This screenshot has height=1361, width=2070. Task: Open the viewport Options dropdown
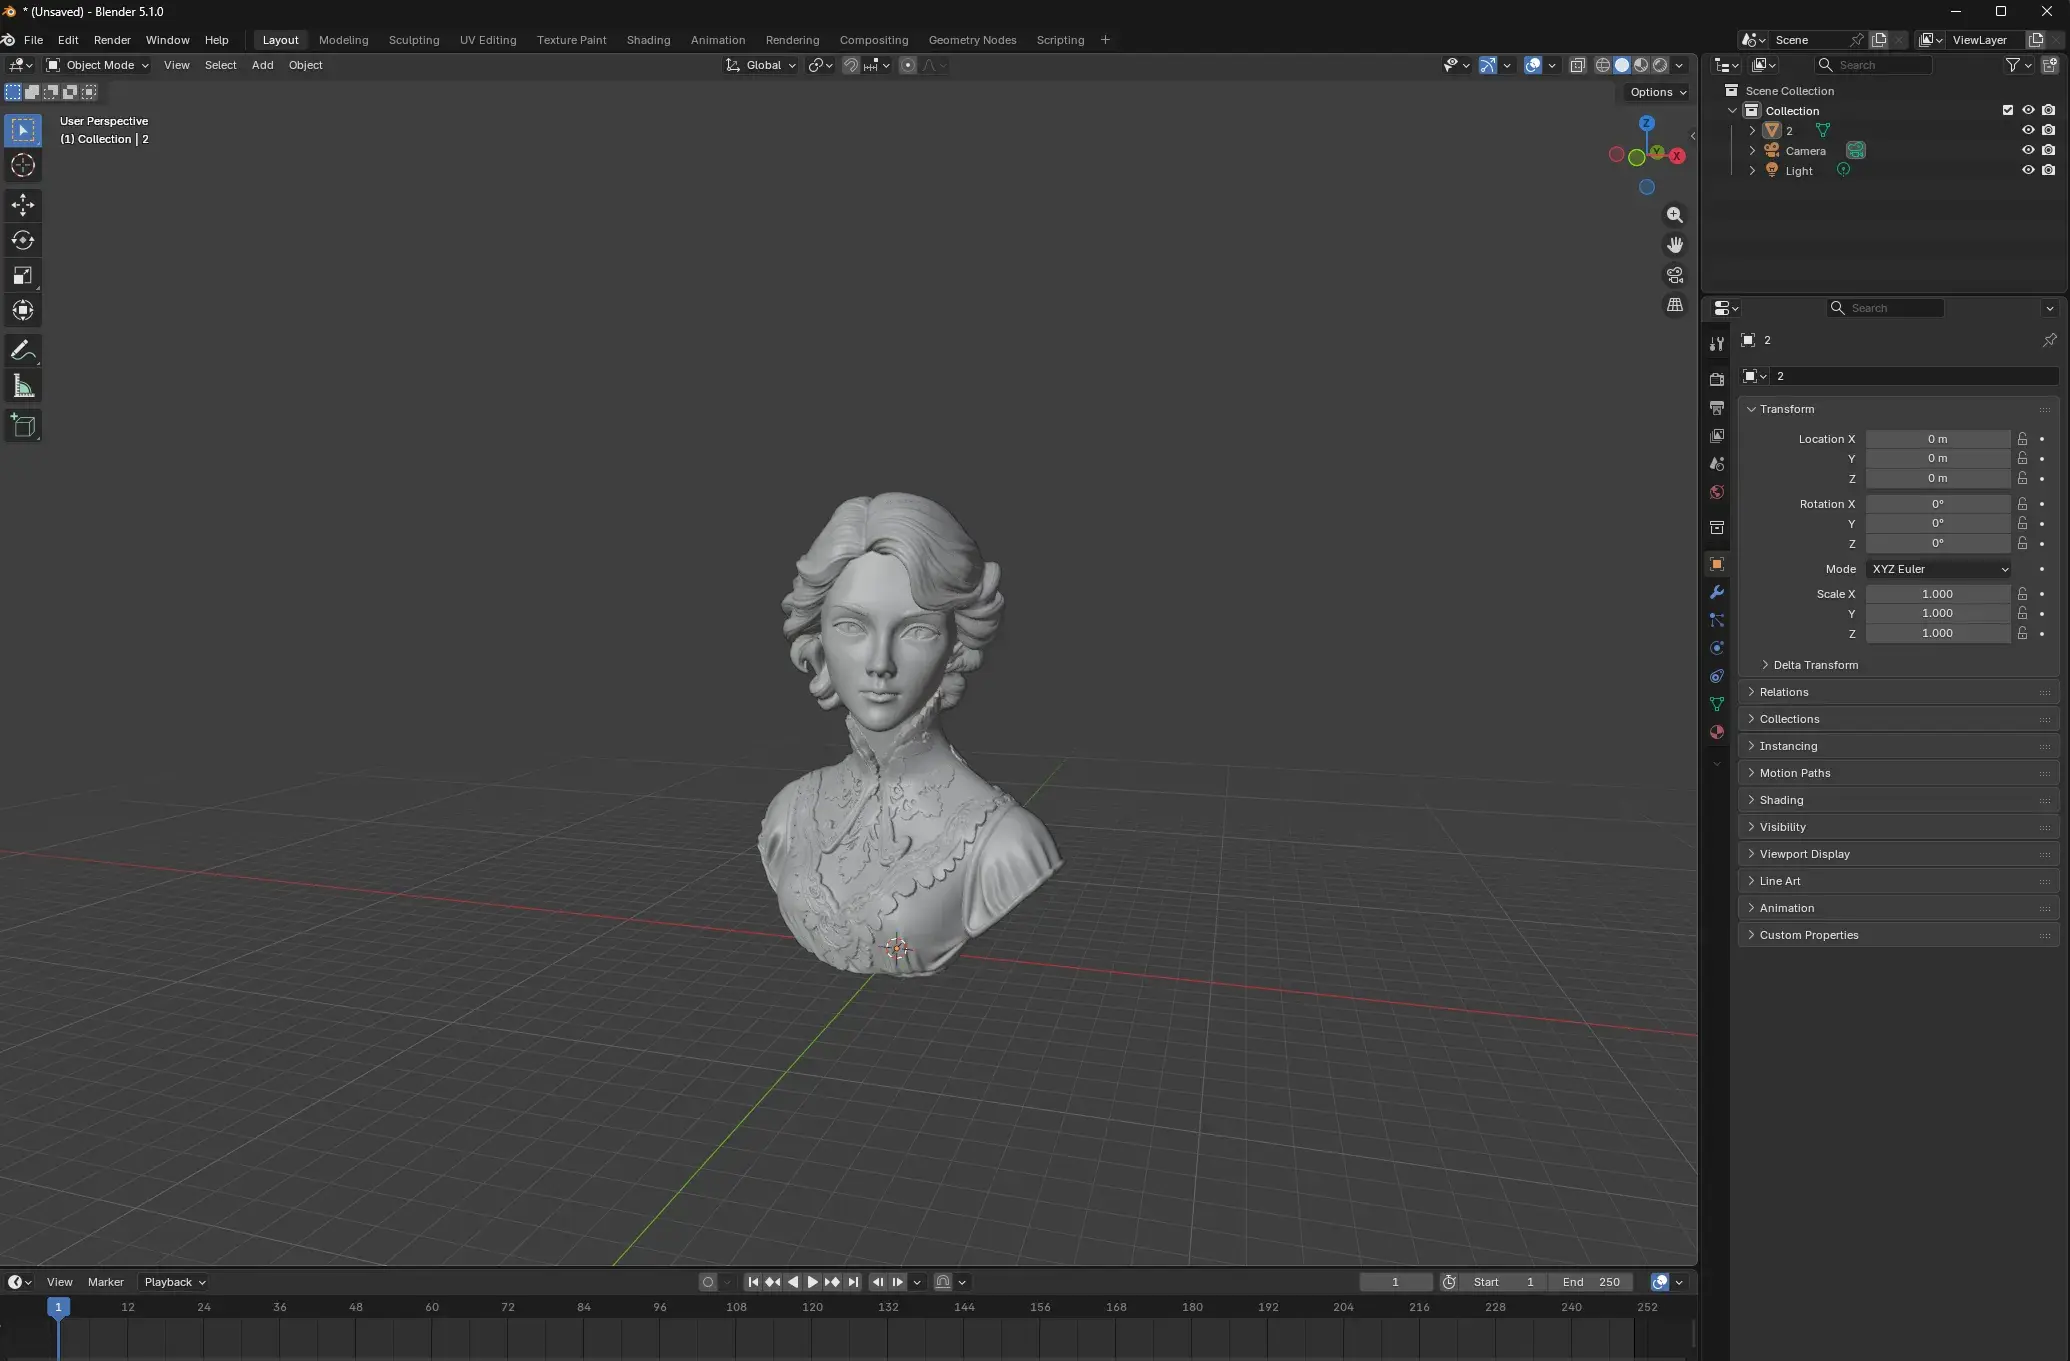click(1658, 92)
